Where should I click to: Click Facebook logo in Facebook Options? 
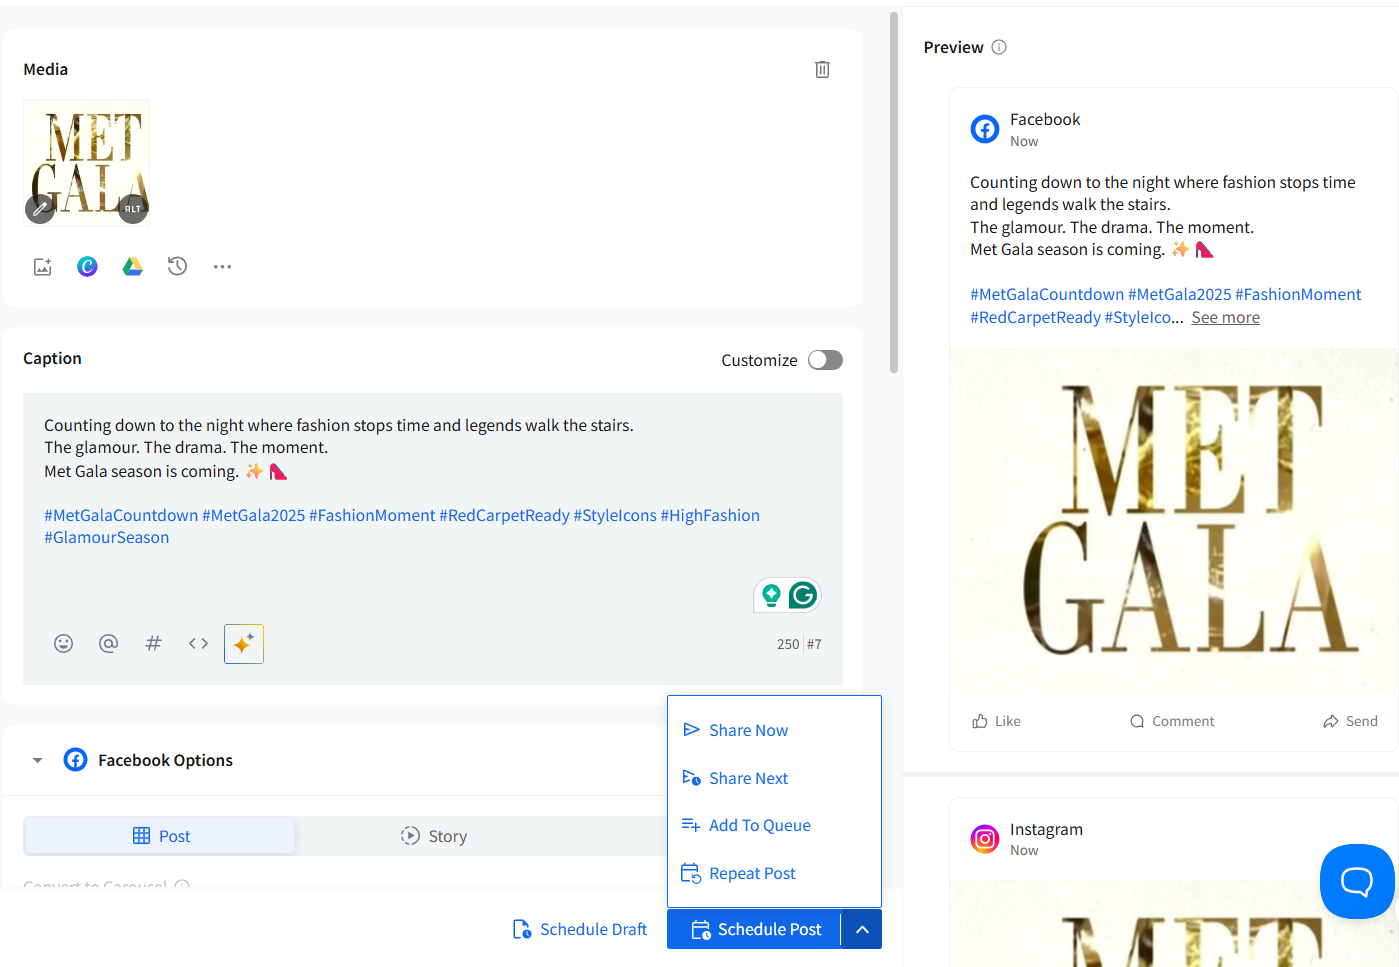pos(75,760)
